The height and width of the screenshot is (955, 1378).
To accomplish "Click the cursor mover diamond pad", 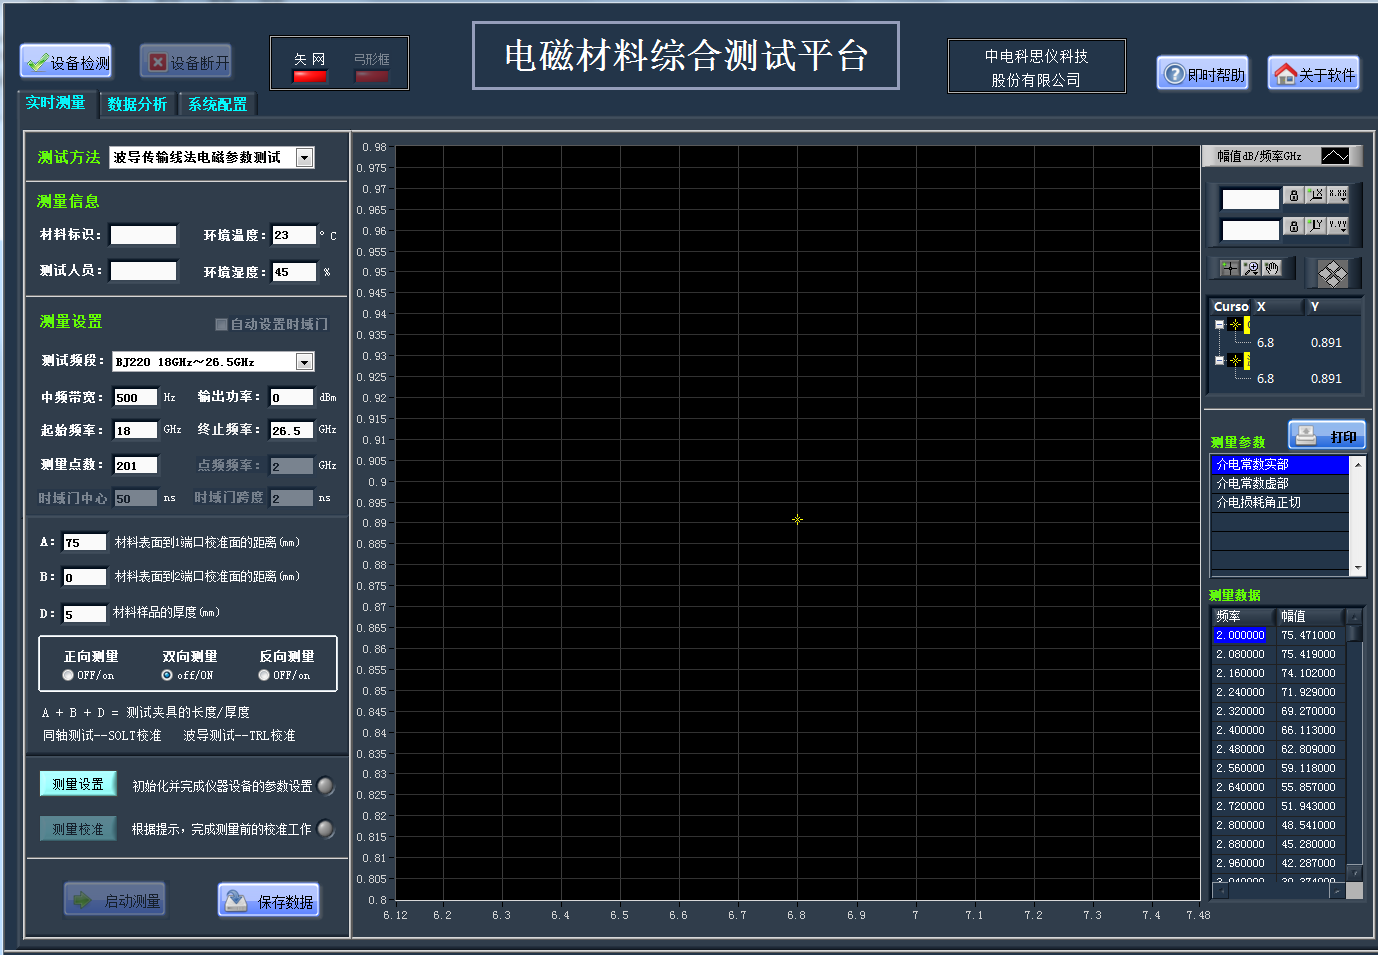I will point(1332,273).
